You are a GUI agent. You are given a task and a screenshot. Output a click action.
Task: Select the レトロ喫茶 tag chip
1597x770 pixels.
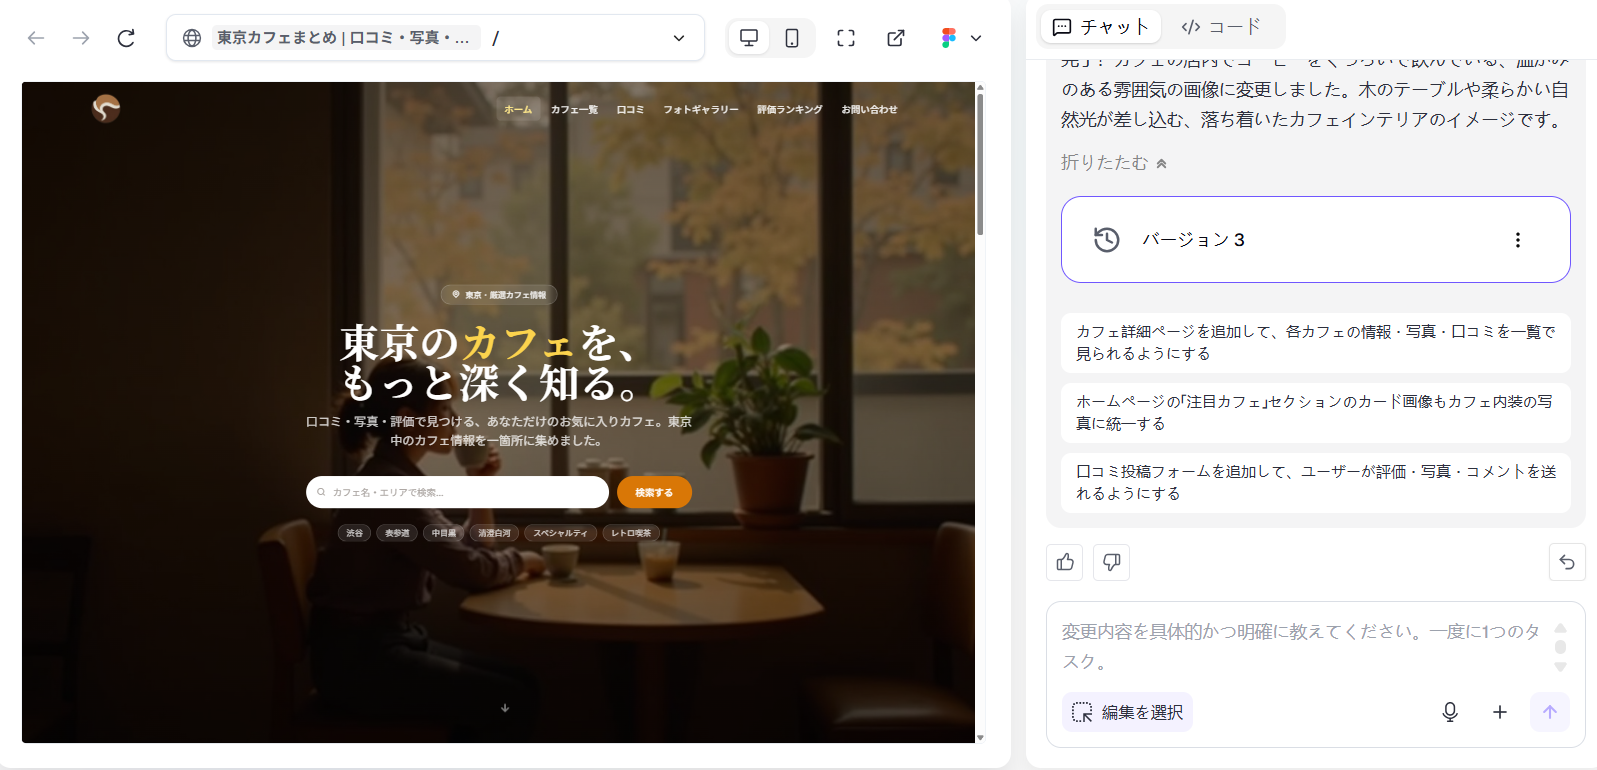click(631, 533)
